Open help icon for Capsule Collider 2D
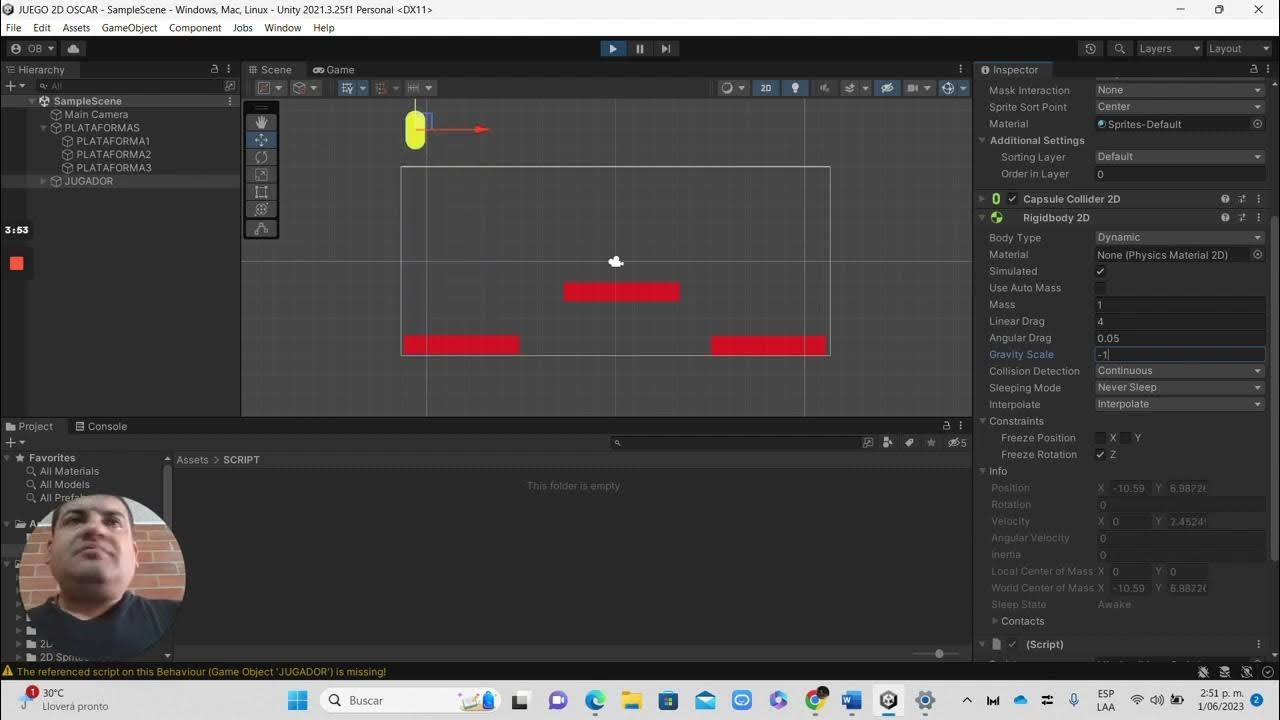Viewport: 1280px width, 720px height. pos(1225,199)
